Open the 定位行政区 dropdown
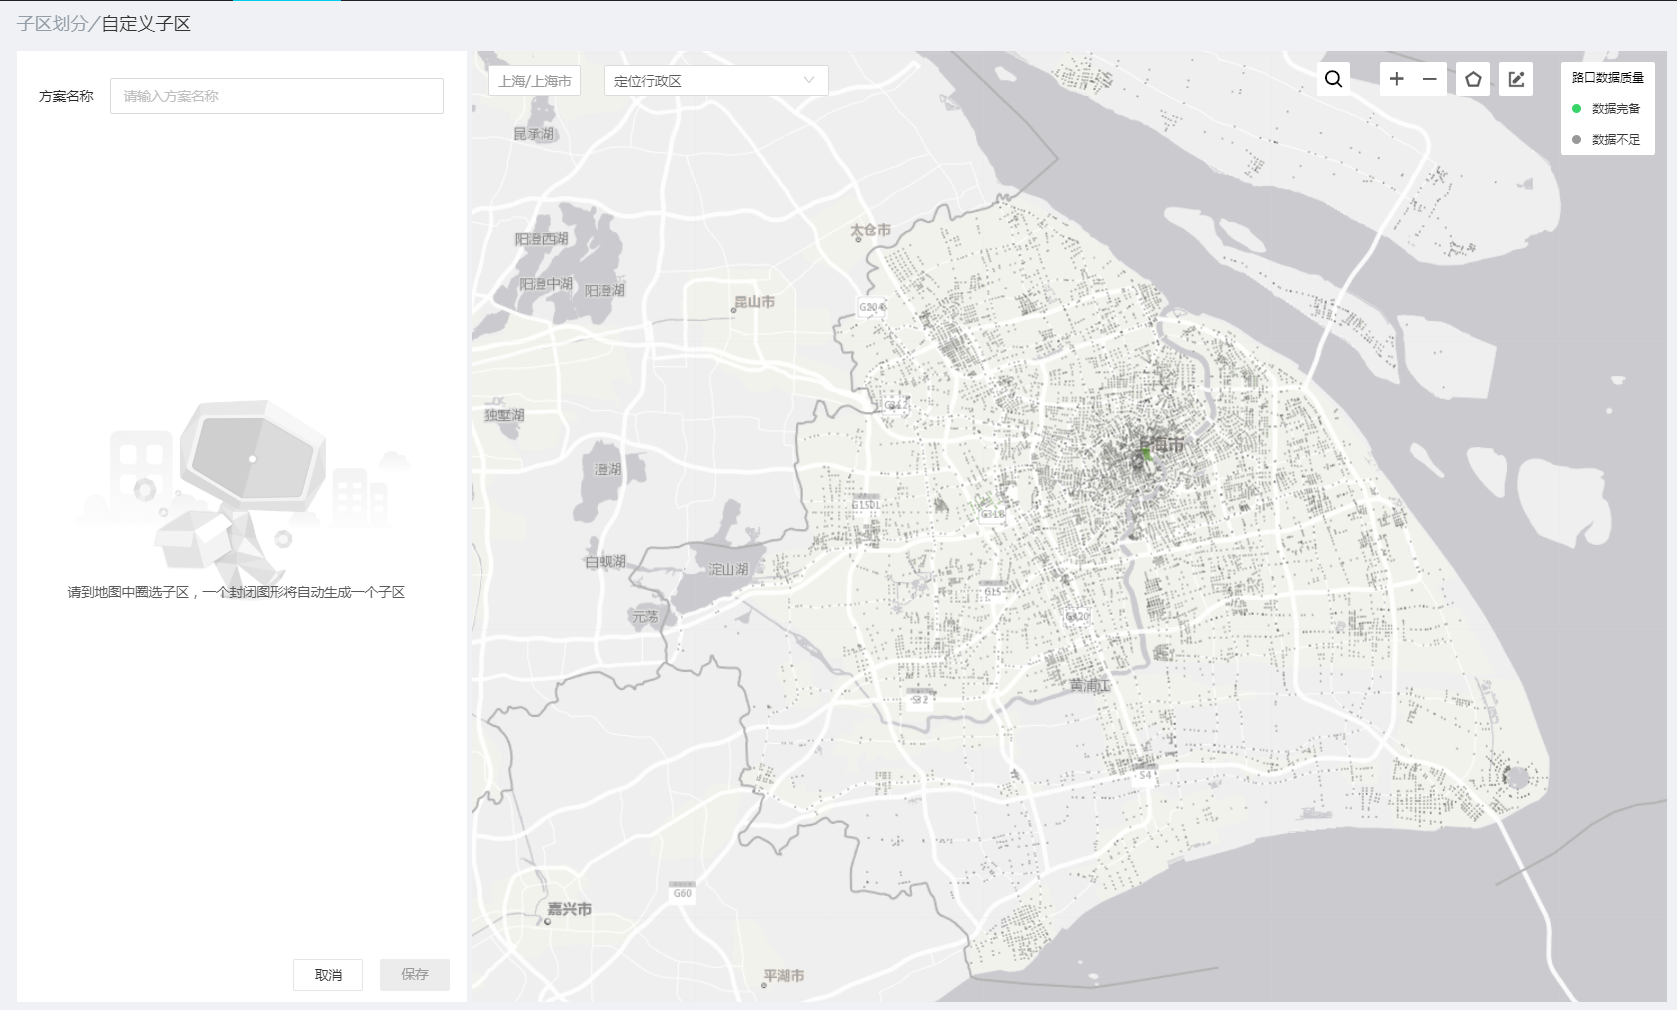Viewport: 1677px width, 1010px height. click(716, 81)
